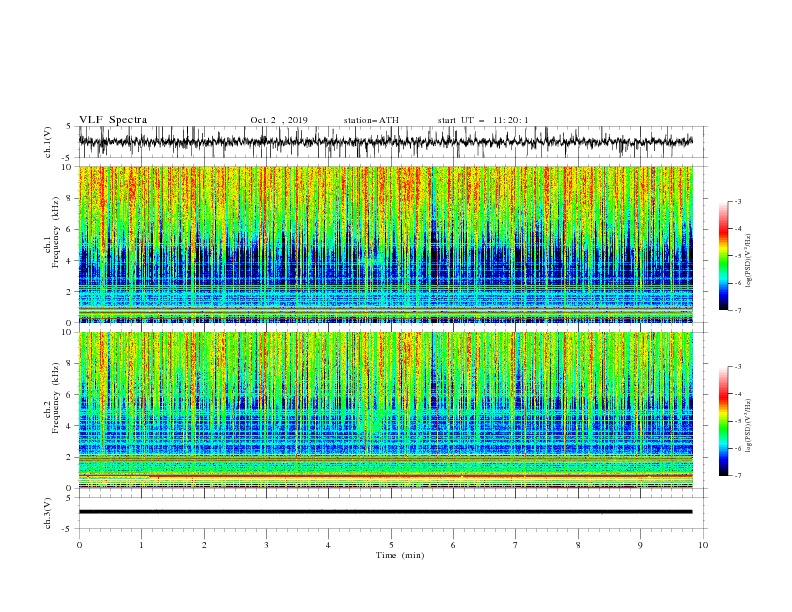Select the "start UT = 11:20: 1" text
Viewport: 792px width, 612px height.
click(483, 120)
